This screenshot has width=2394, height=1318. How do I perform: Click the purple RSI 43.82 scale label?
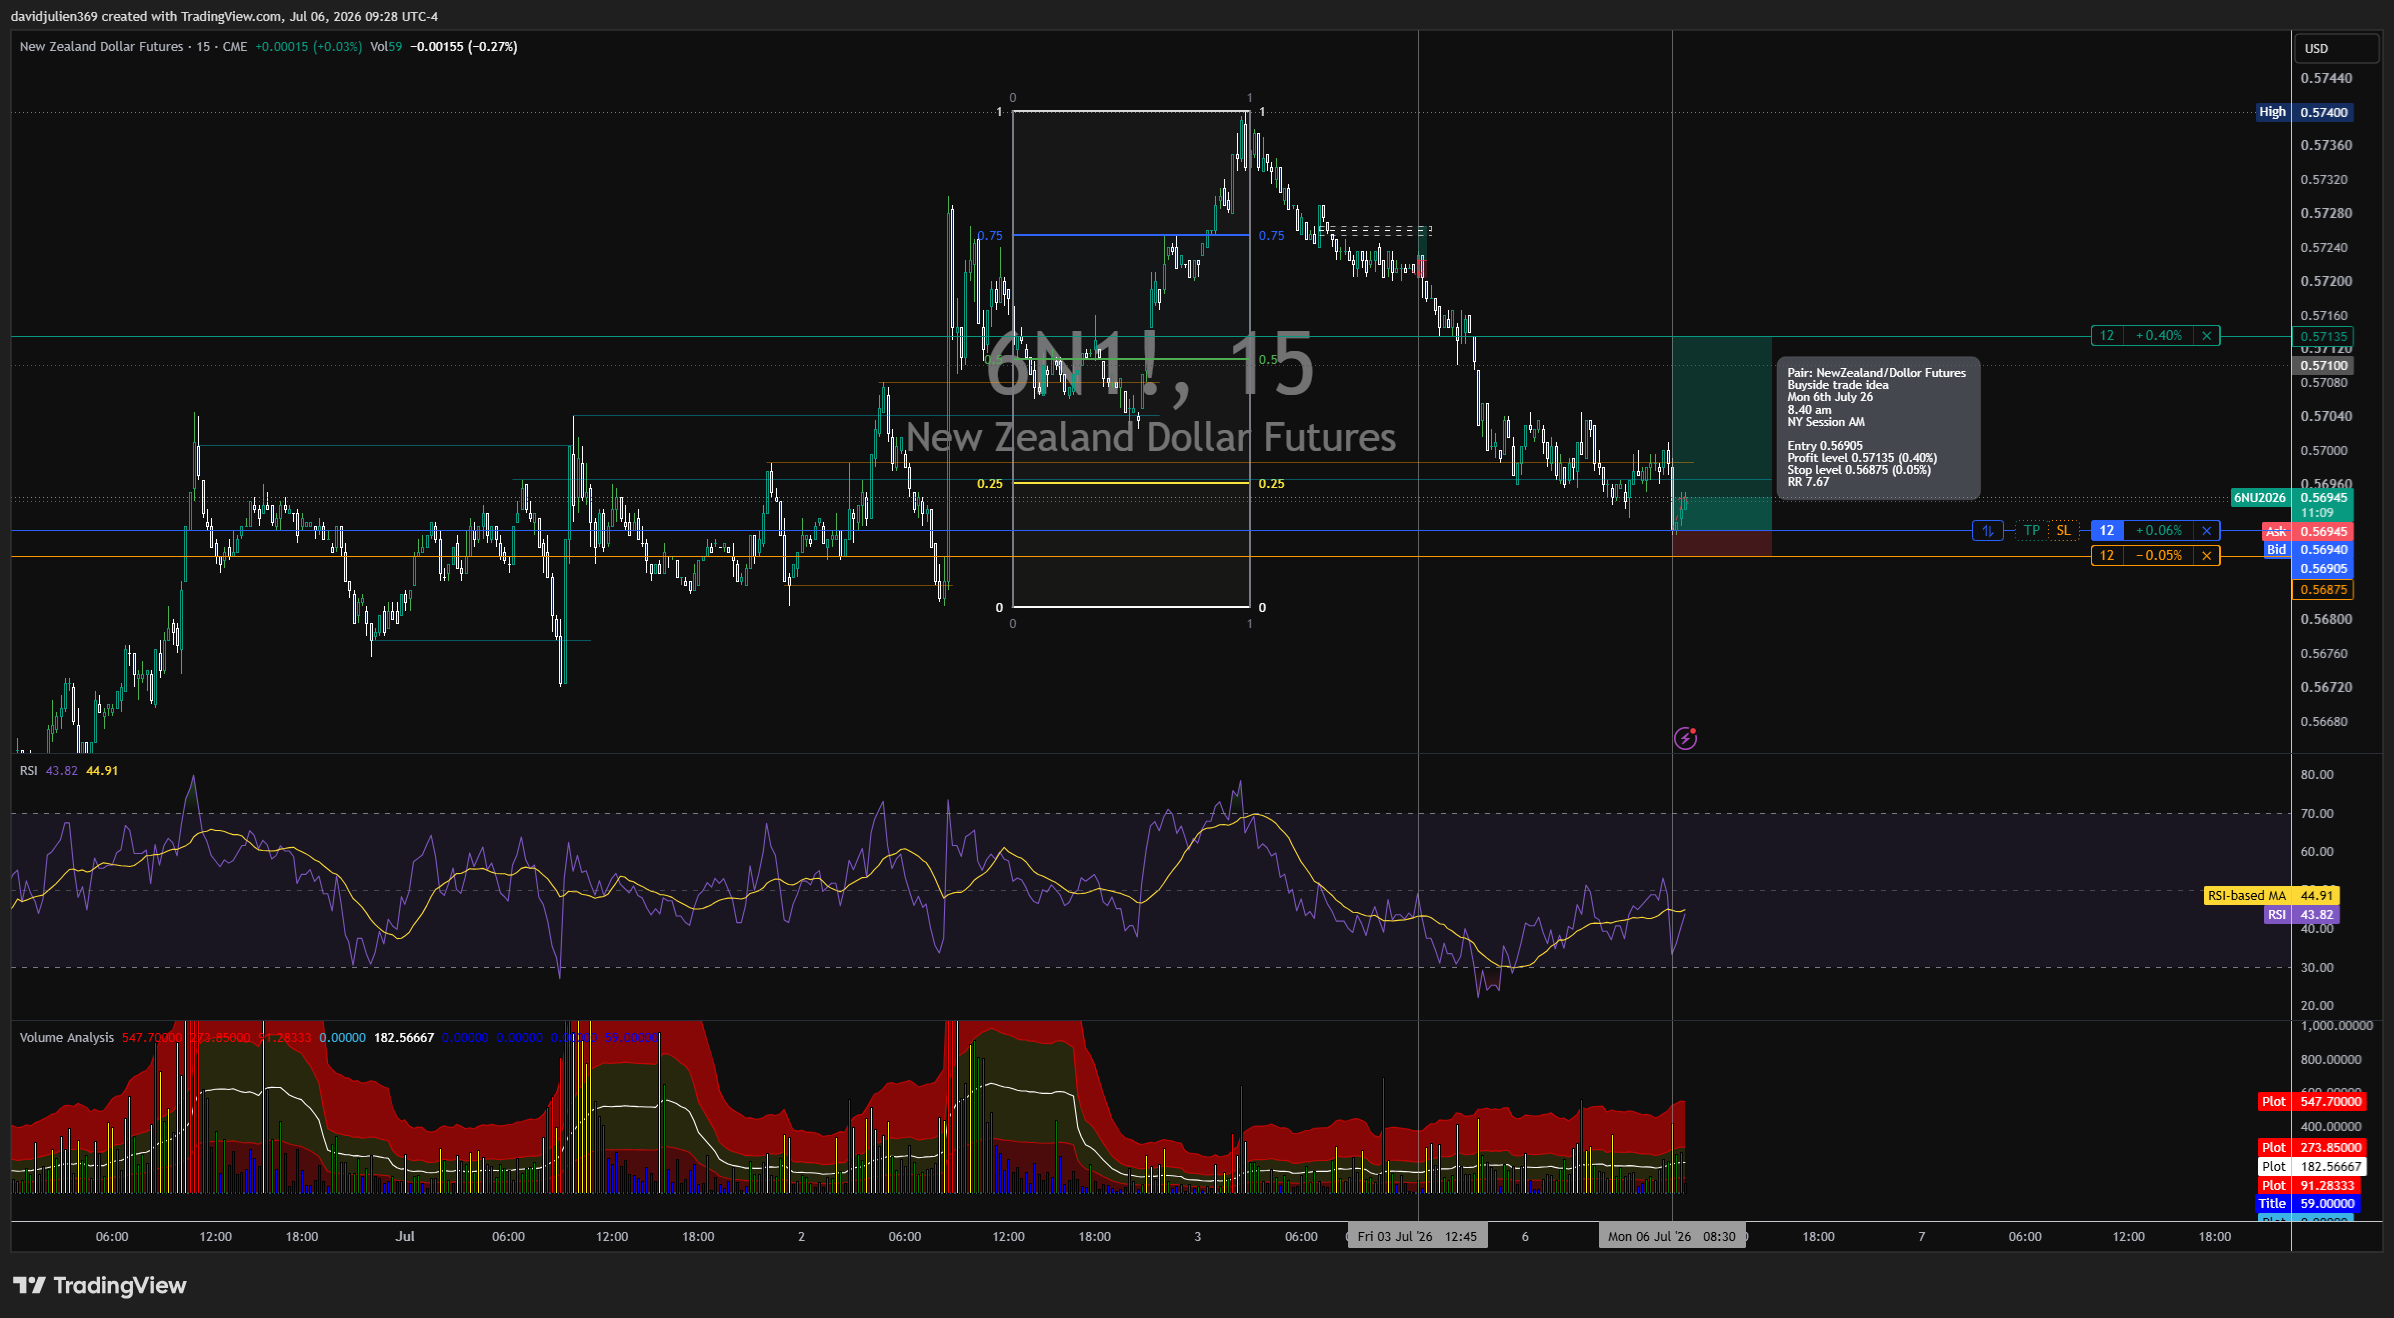2302,915
